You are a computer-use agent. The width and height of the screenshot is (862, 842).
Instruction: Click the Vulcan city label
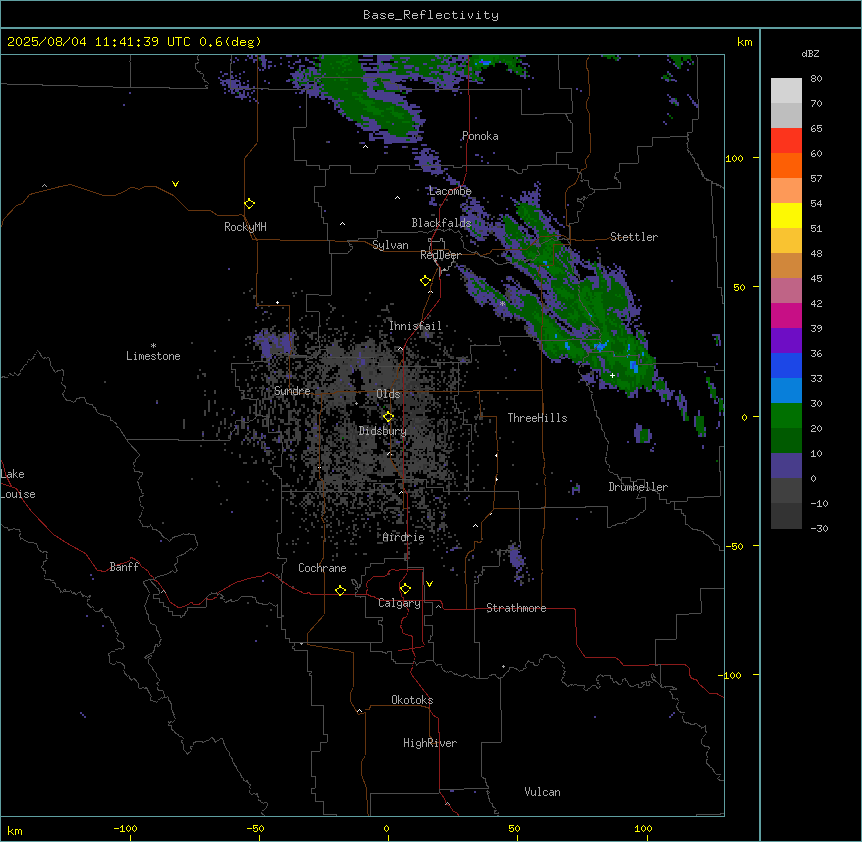542,792
